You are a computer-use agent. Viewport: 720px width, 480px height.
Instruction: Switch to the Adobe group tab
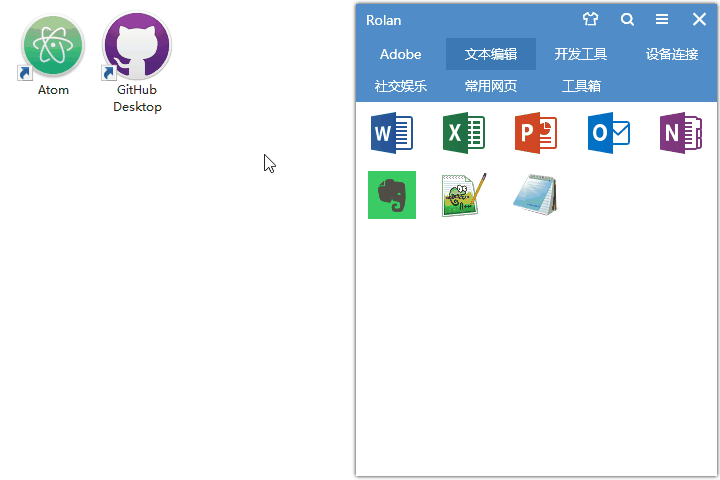click(400, 54)
